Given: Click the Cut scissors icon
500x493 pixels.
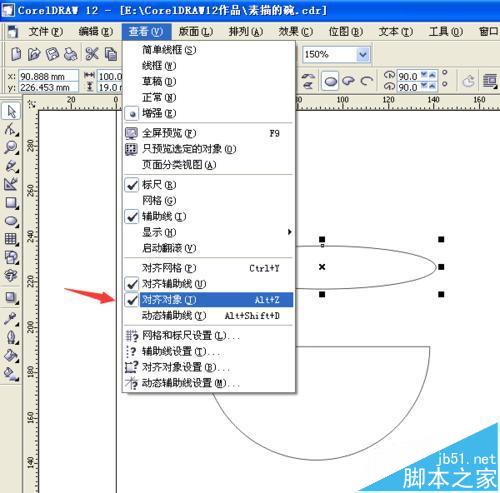Looking at the screenshot, I should click(92, 54).
